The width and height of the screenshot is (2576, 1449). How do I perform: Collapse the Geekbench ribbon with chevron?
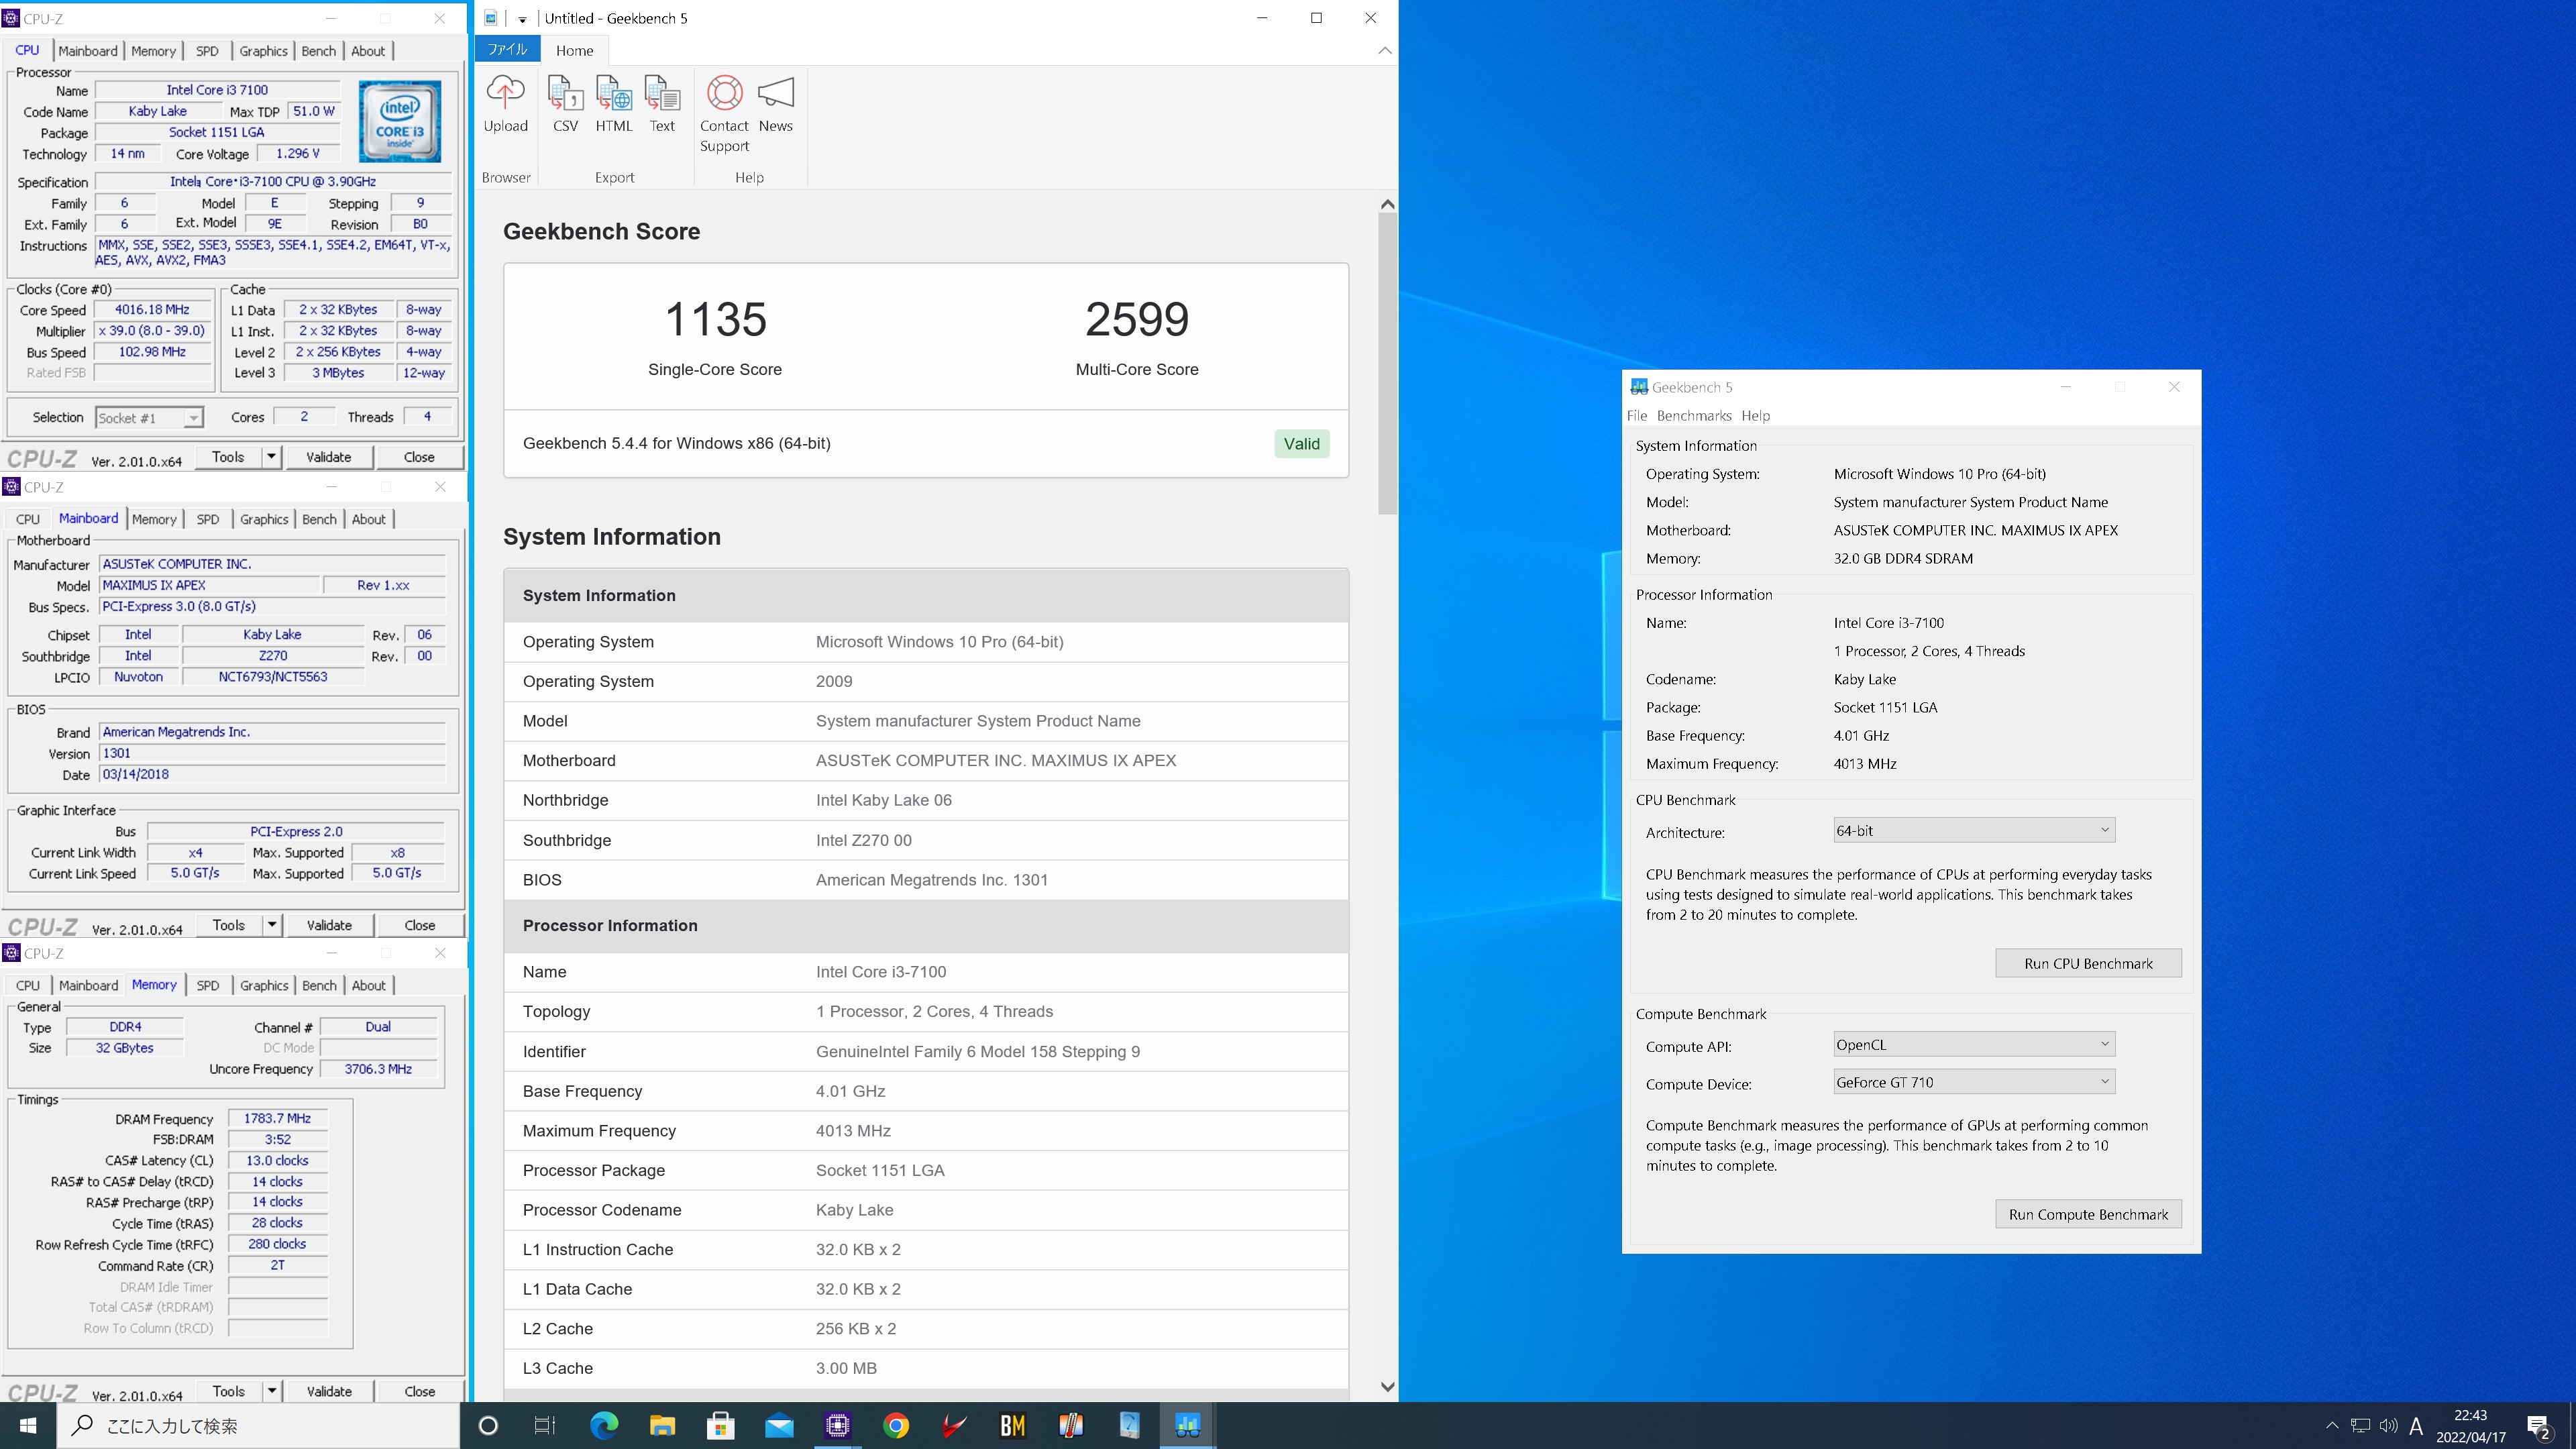click(1384, 50)
